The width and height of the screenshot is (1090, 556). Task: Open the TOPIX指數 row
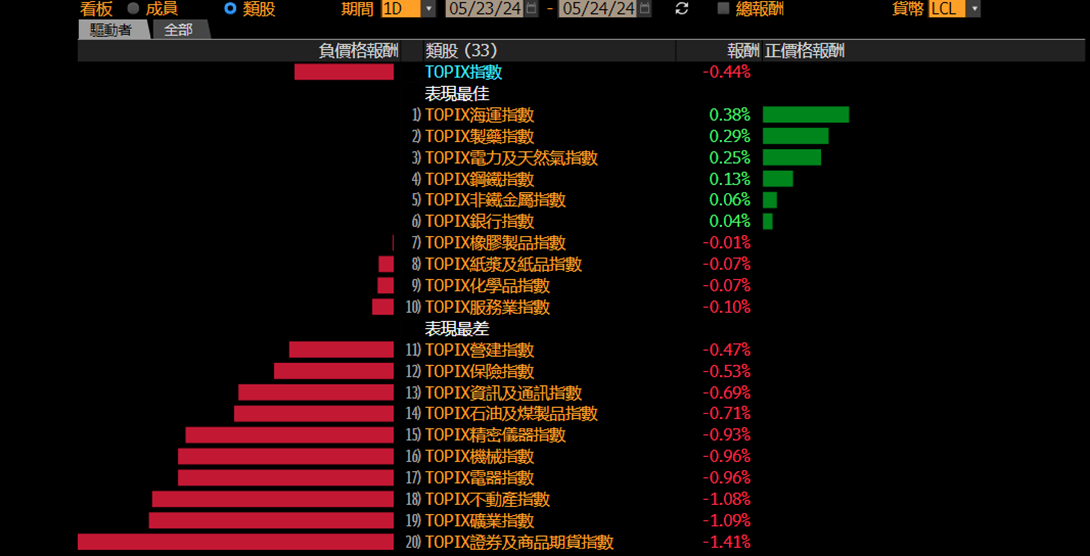click(464, 72)
